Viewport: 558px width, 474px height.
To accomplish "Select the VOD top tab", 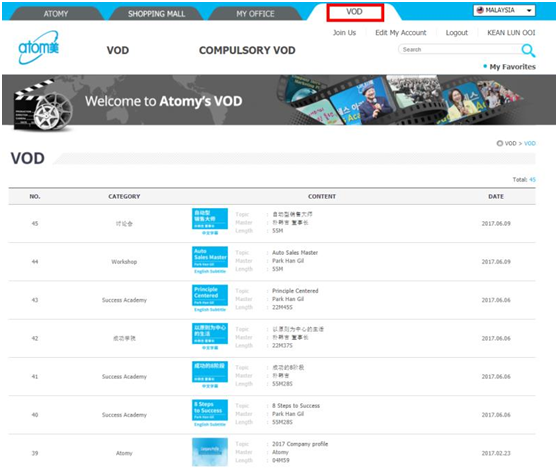I will [354, 12].
